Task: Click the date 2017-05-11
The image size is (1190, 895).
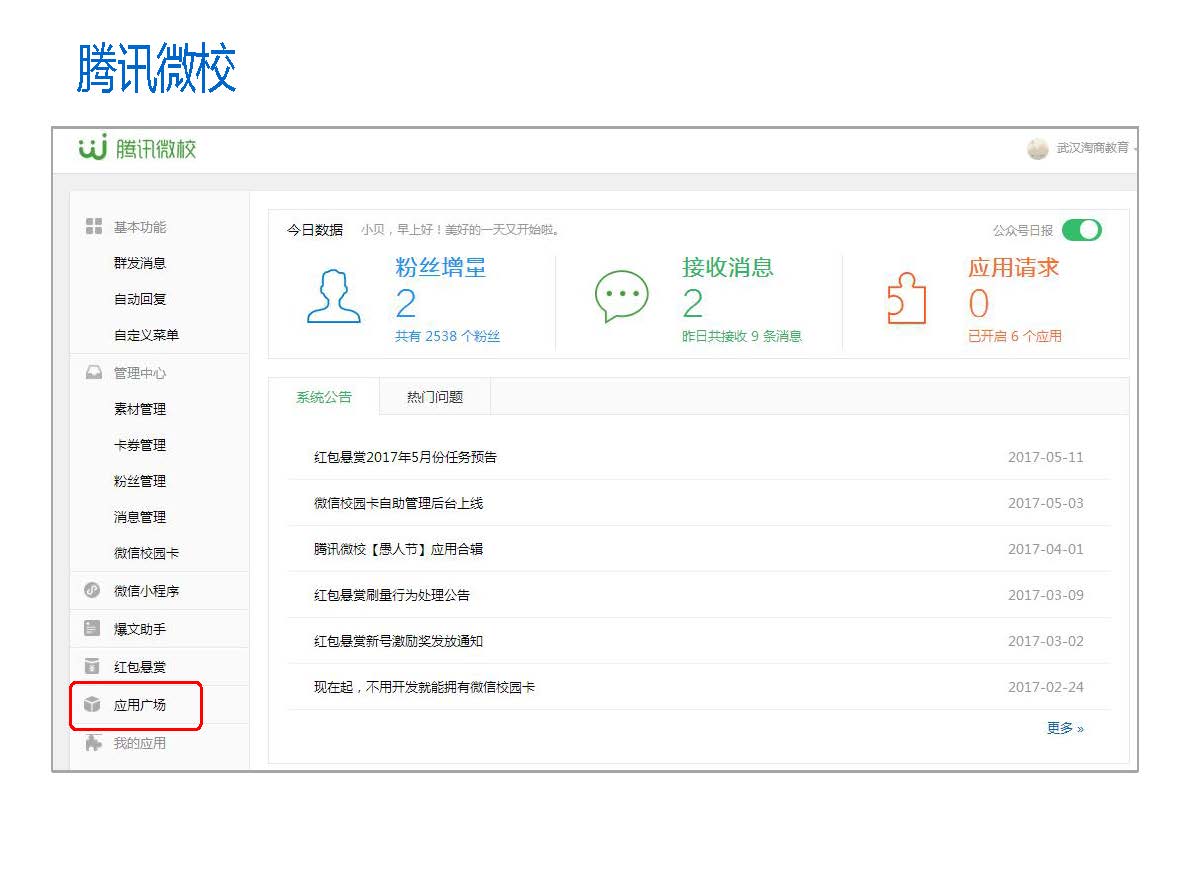Action: [x=1045, y=457]
